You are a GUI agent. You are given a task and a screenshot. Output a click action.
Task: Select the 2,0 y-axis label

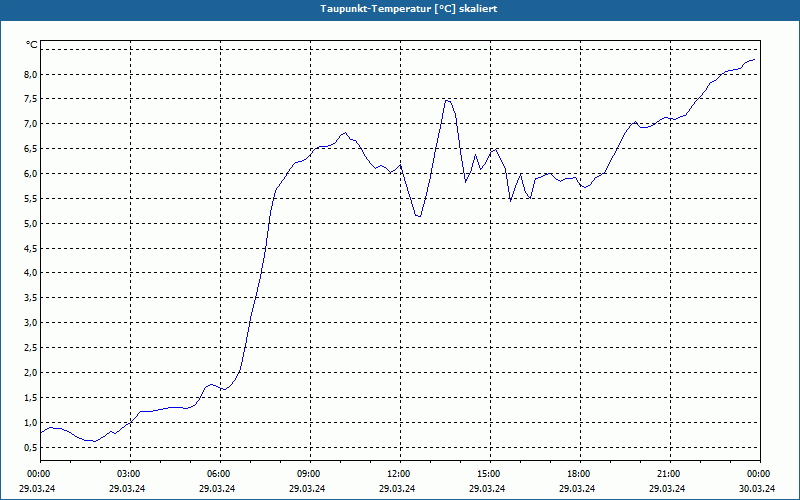[x=31, y=372]
